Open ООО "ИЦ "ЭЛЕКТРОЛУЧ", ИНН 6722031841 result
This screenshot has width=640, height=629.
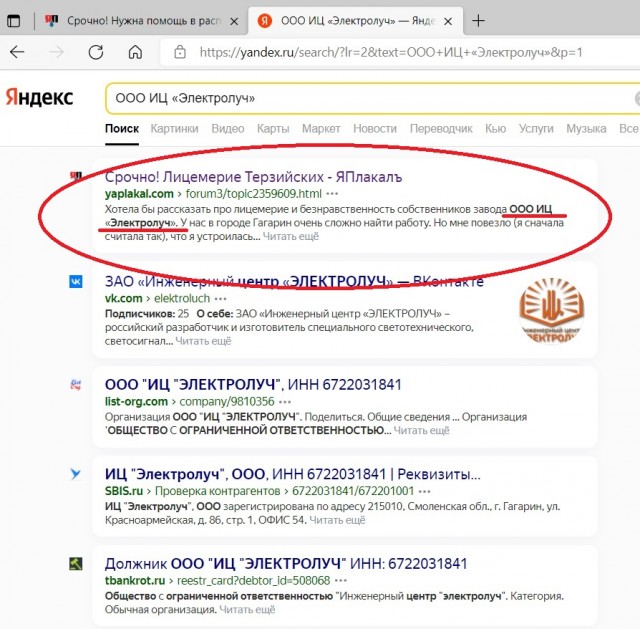pyautogui.click(x=253, y=385)
